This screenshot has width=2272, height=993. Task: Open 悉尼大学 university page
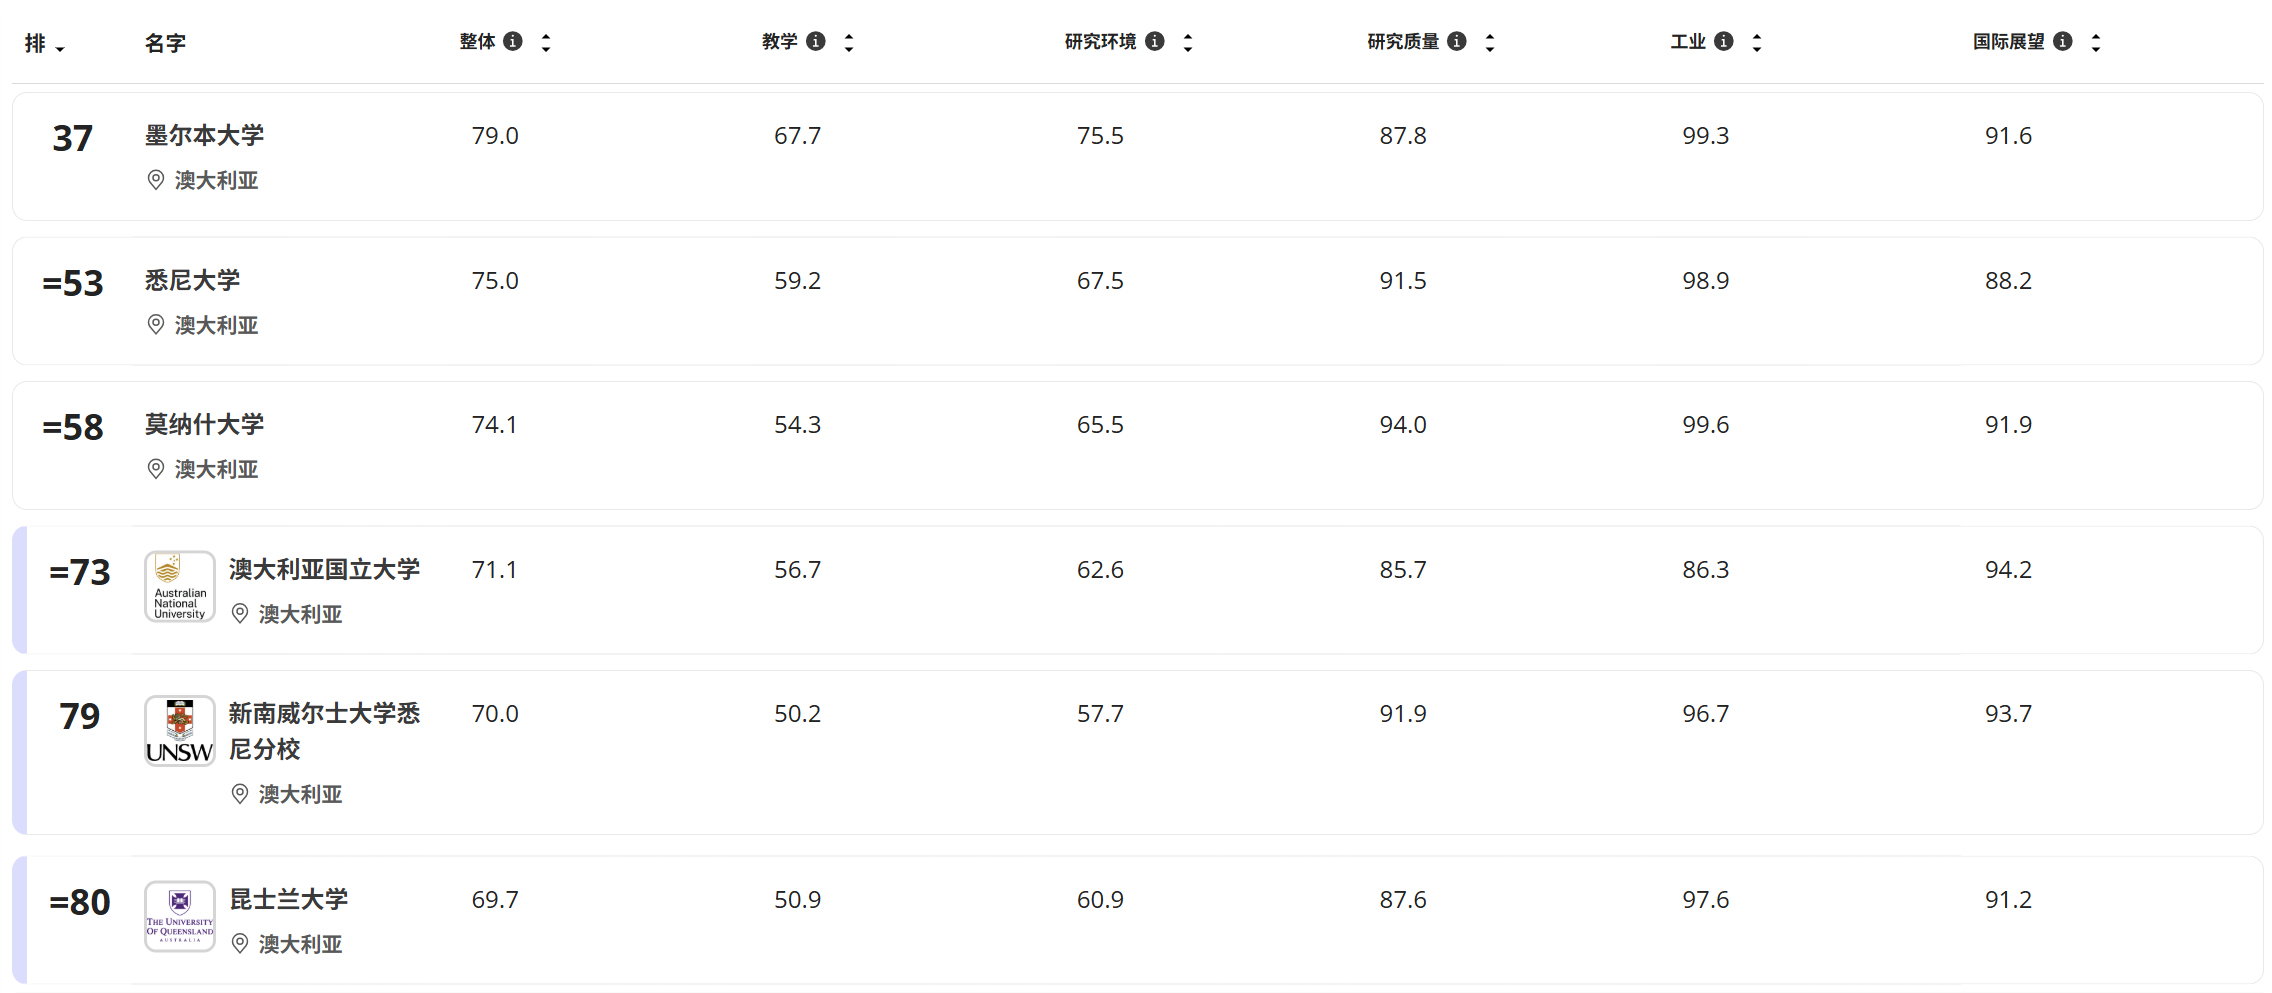pyautogui.click(x=192, y=280)
